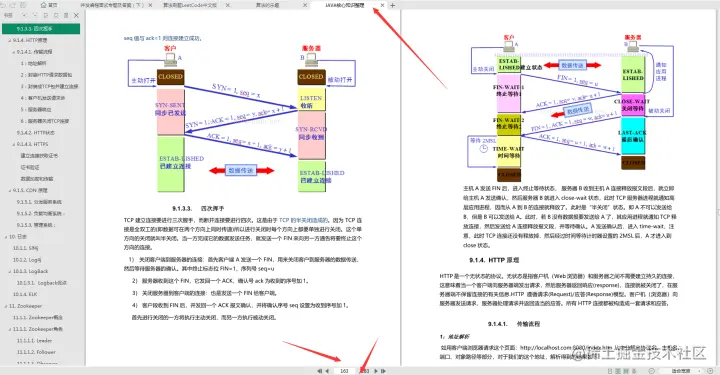Collapse the 11.1.1 Zookeeper roles node

tap(9, 329)
